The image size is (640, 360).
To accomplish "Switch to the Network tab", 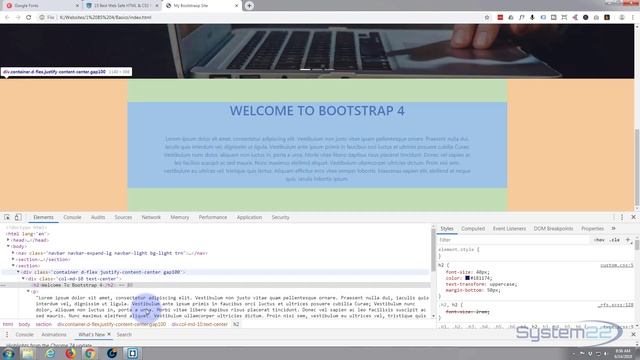I will point(151,217).
